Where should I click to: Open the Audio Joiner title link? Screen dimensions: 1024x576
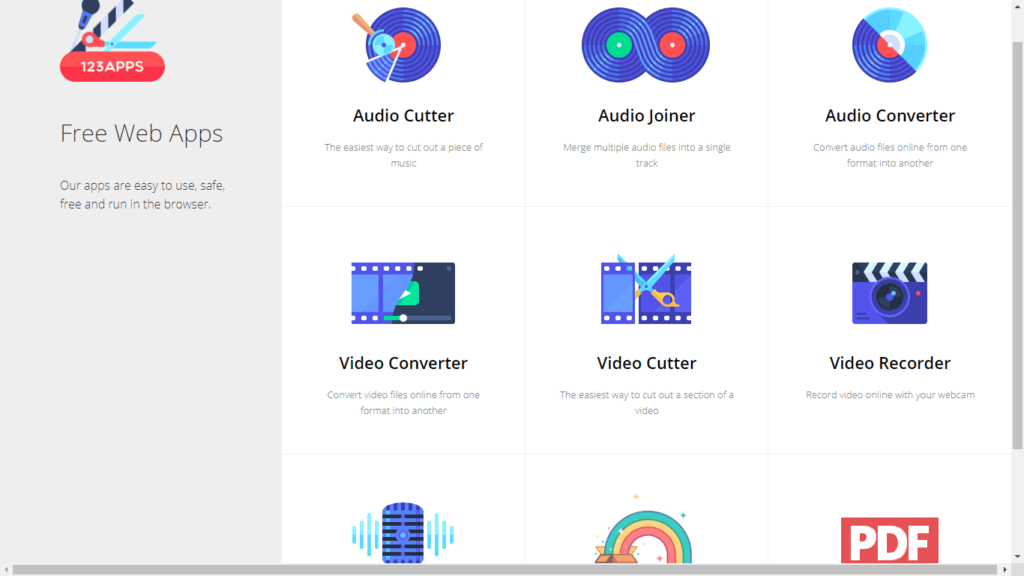pyautogui.click(x=647, y=116)
